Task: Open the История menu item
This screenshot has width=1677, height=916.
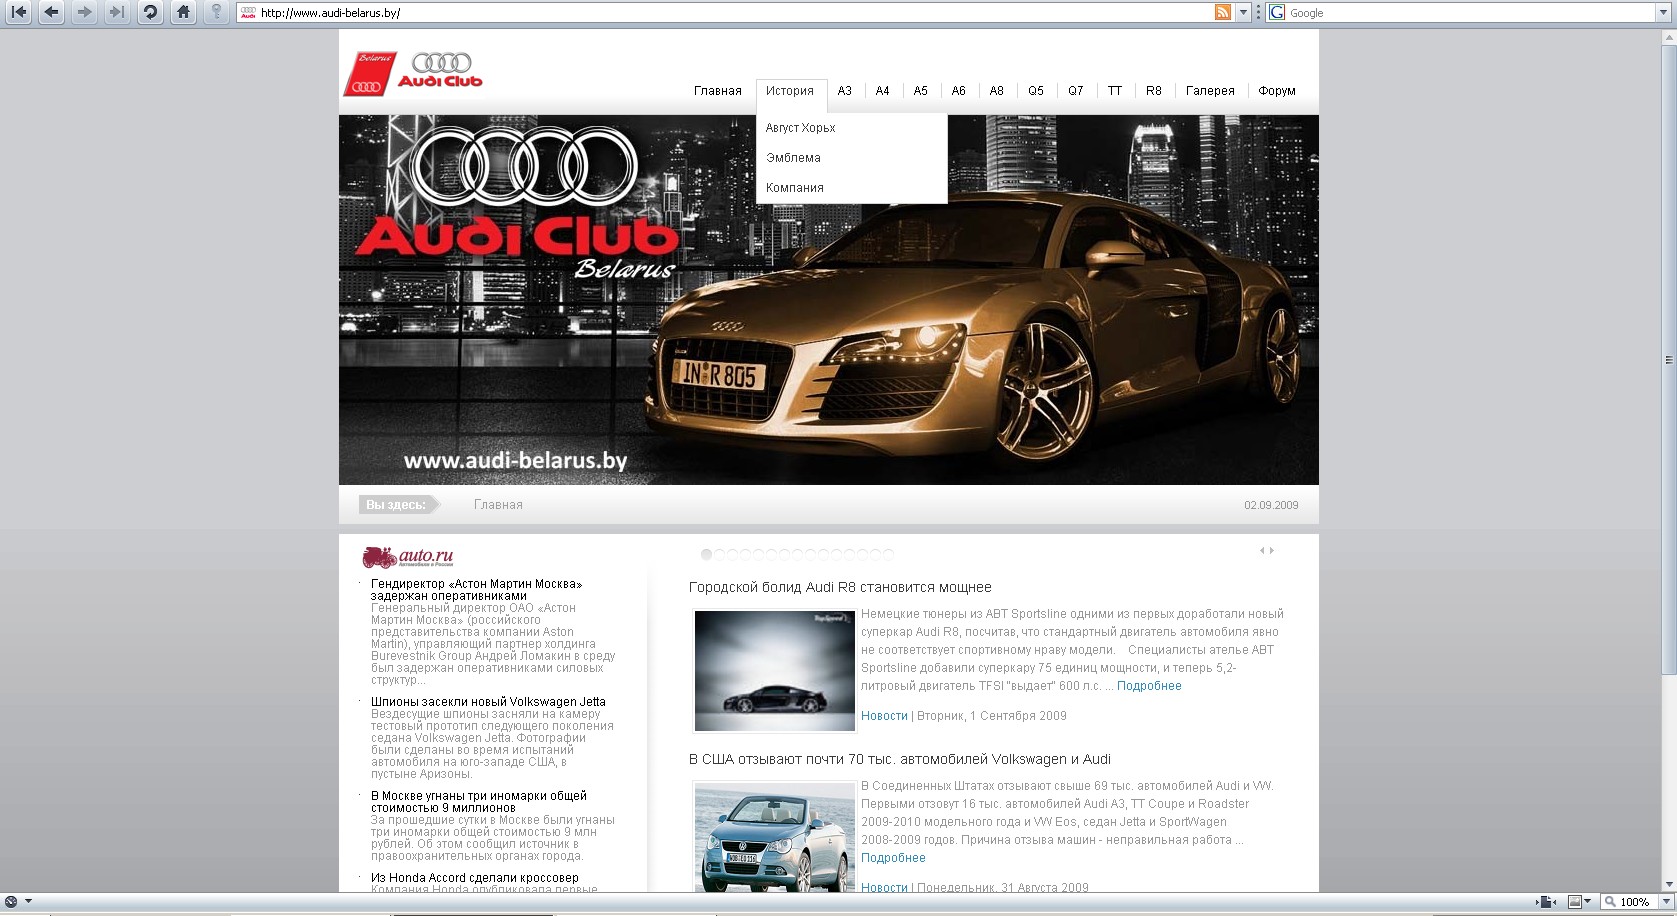Action: [x=790, y=91]
